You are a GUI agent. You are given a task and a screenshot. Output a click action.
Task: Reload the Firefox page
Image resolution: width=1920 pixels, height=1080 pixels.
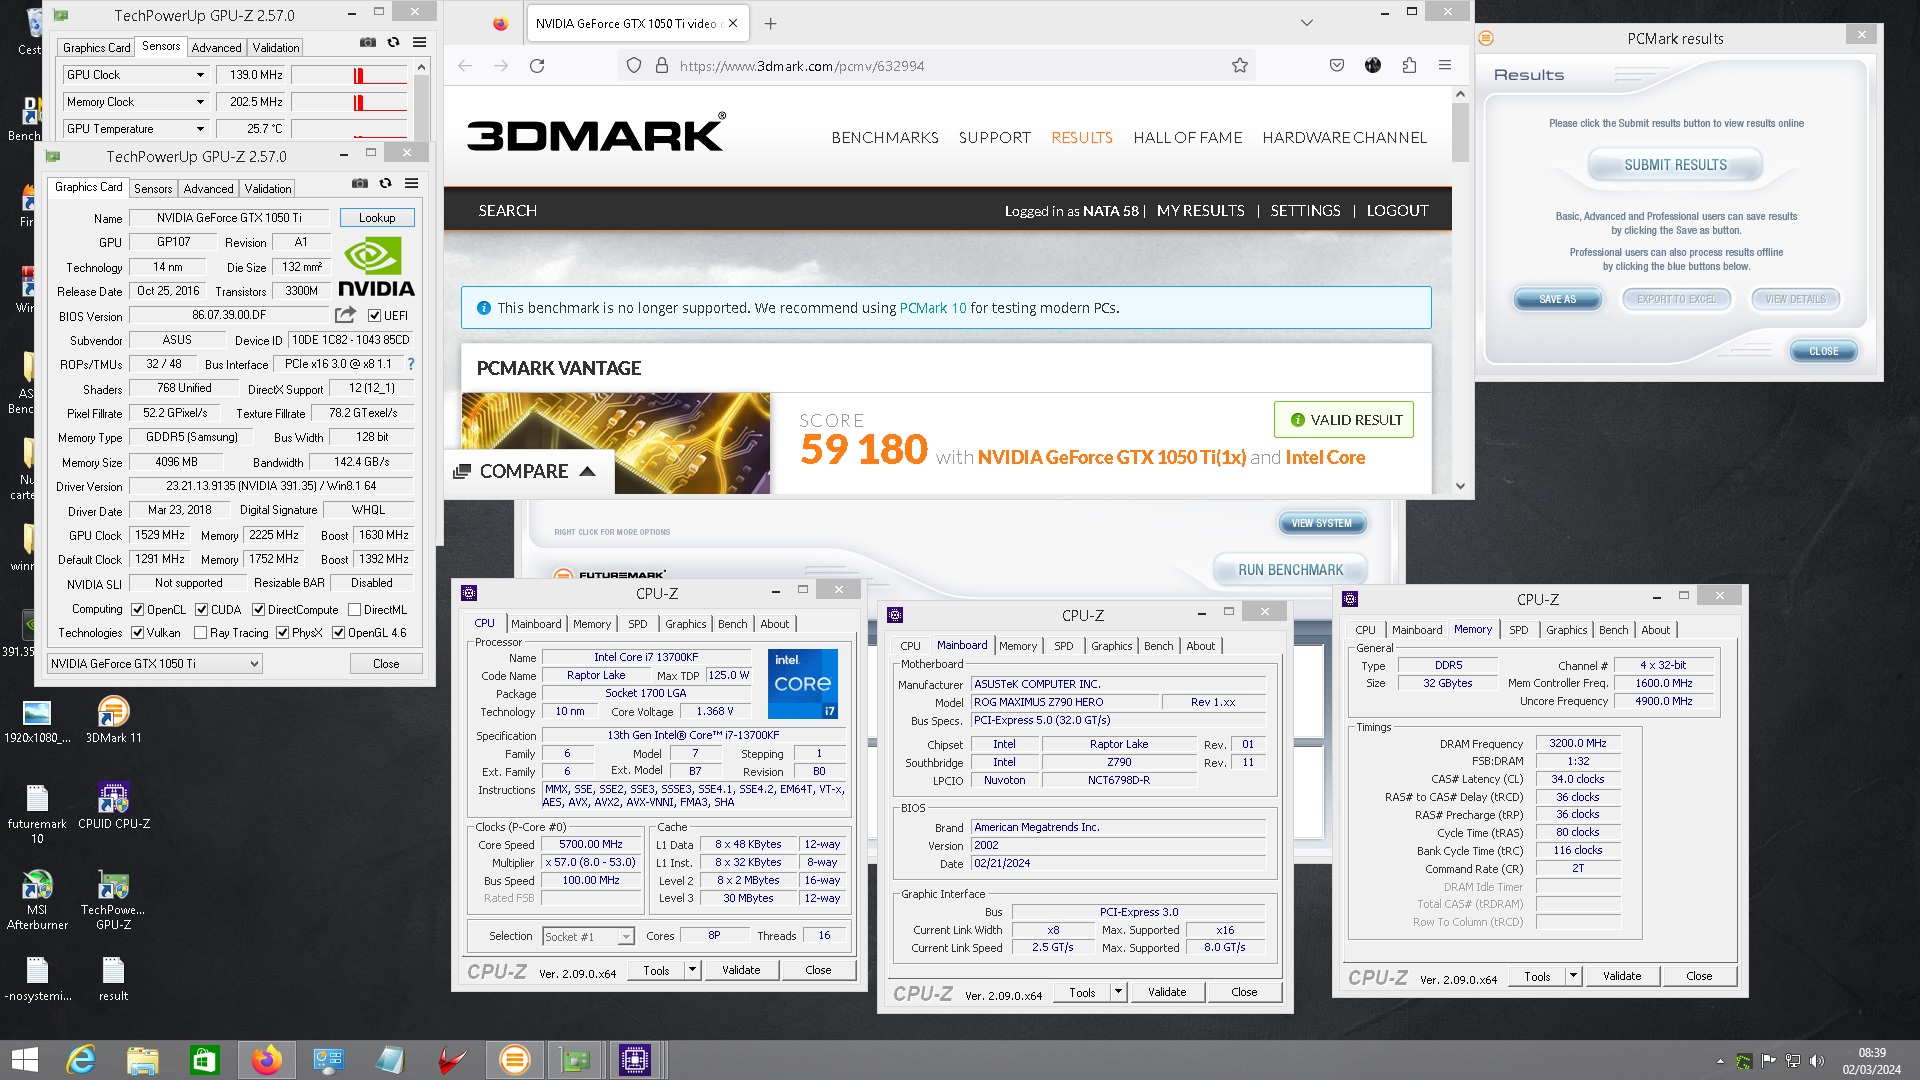coord(537,66)
